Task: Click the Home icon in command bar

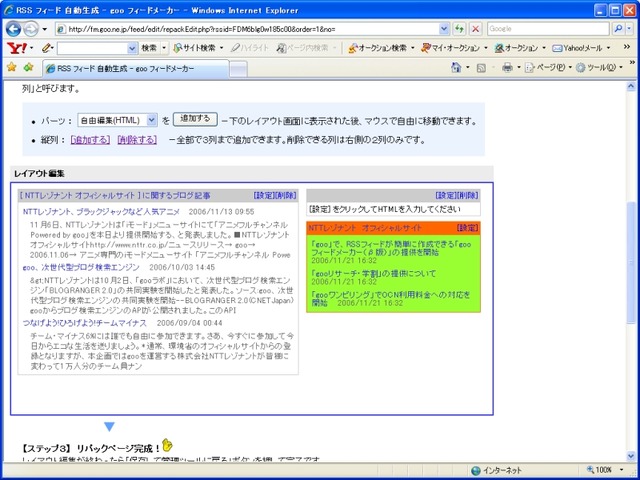Action: coord(456,67)
